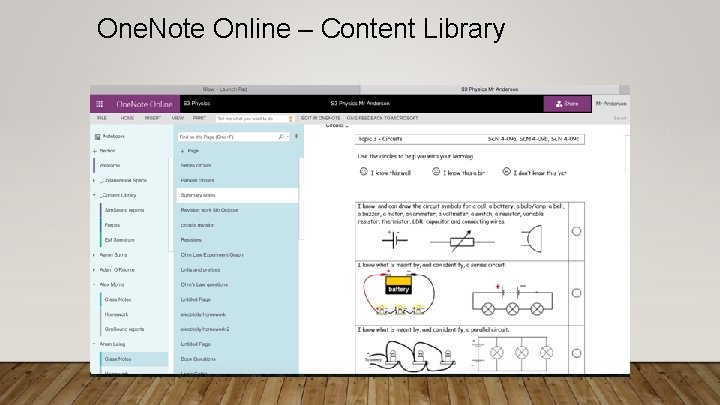The image size is (720, 405).
Task: Click the neutral face 'I know this a bit'
Action: [436, 172]
